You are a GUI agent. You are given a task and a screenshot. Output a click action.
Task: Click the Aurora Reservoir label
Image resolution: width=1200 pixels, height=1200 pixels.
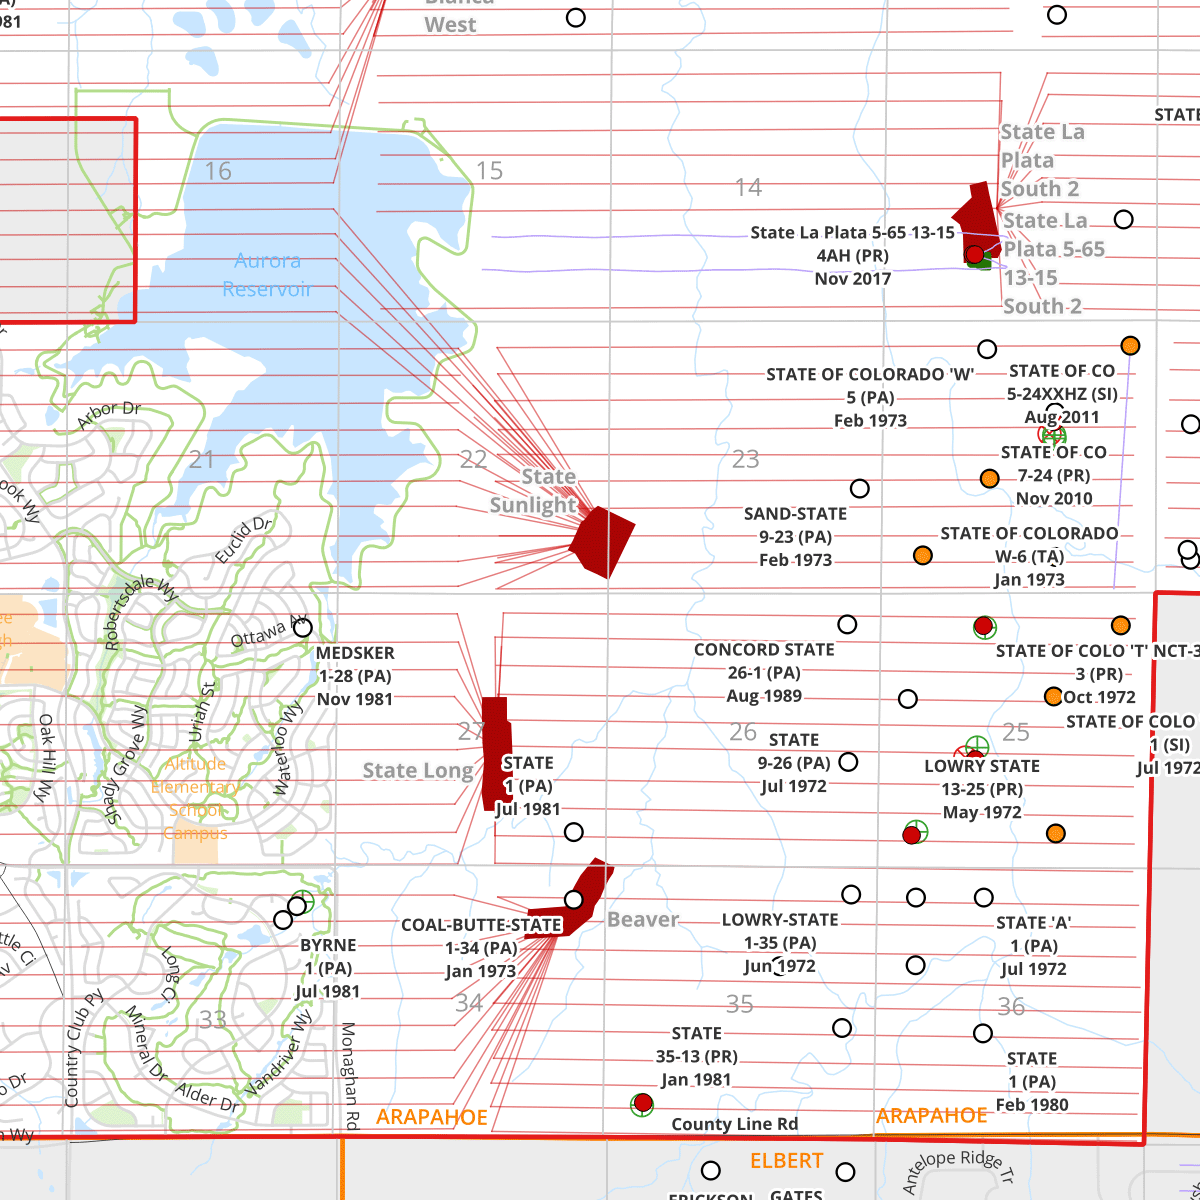pyautogui.click(x=267, y=275)
